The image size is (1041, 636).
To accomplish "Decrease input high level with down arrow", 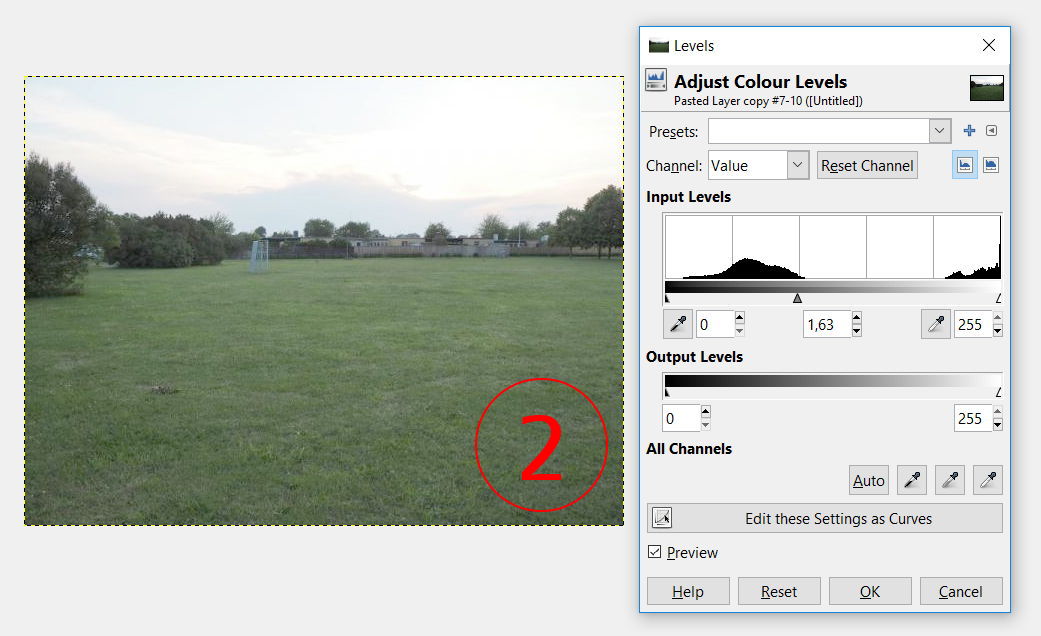I will [997, 331].
